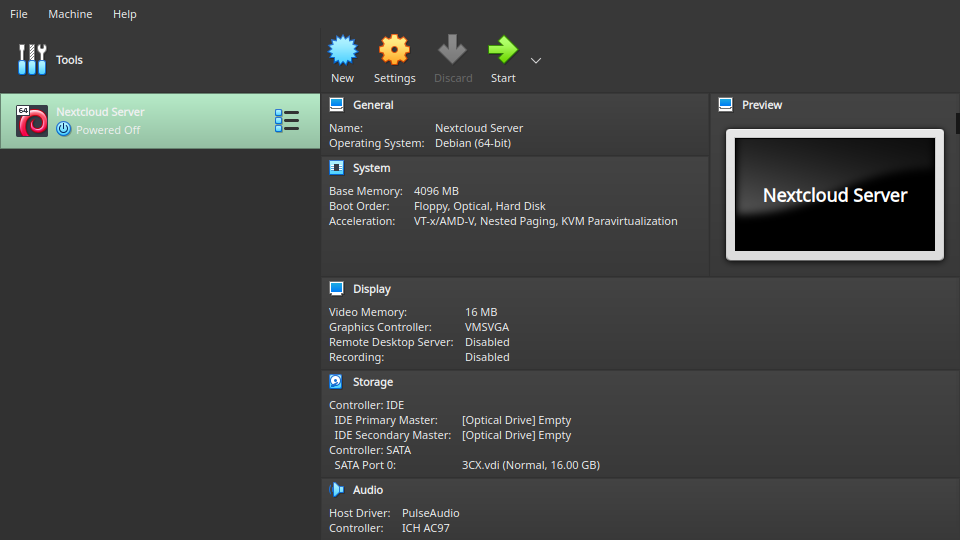Open the Machine menu
The width and height of the screenshot is (960, 540).
(70, 14)
